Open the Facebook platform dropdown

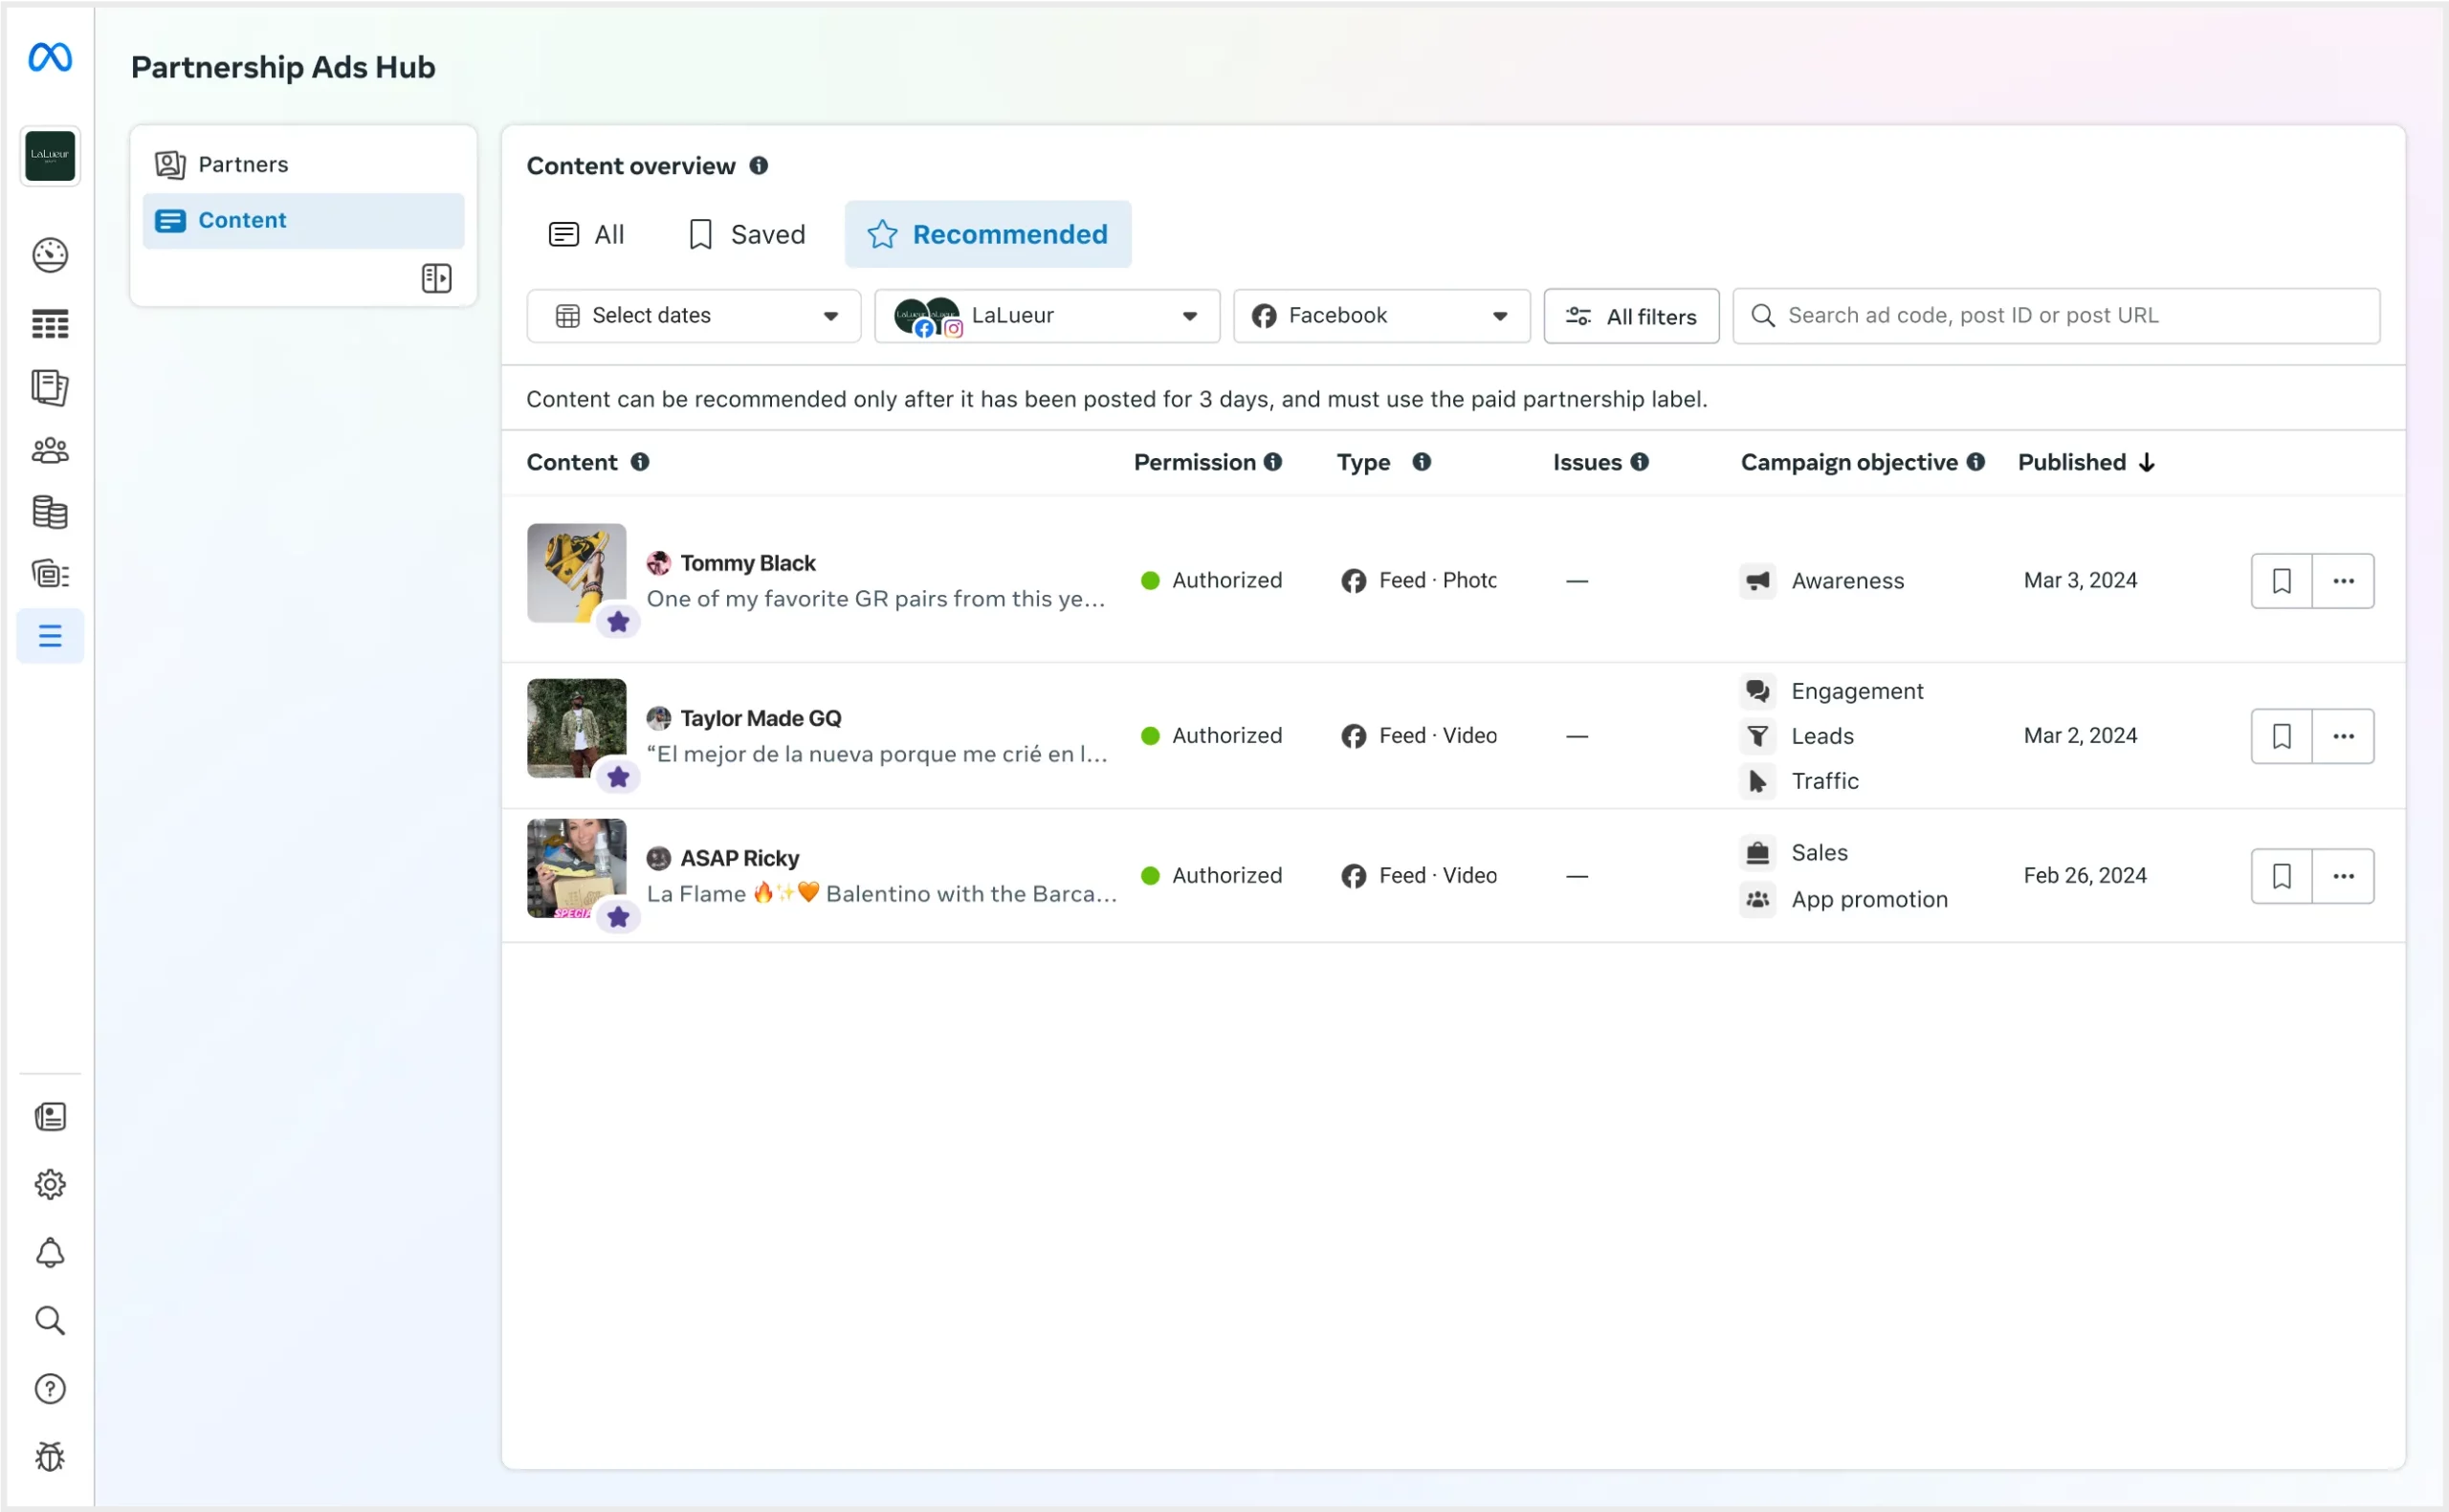coord(1380,315)
